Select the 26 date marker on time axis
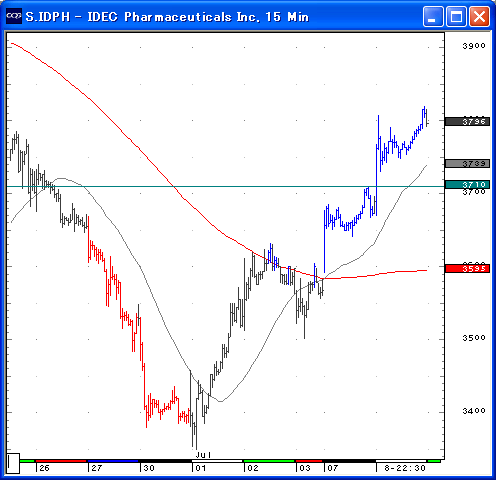Screen dimensions: 496x480 coord(44,468)
